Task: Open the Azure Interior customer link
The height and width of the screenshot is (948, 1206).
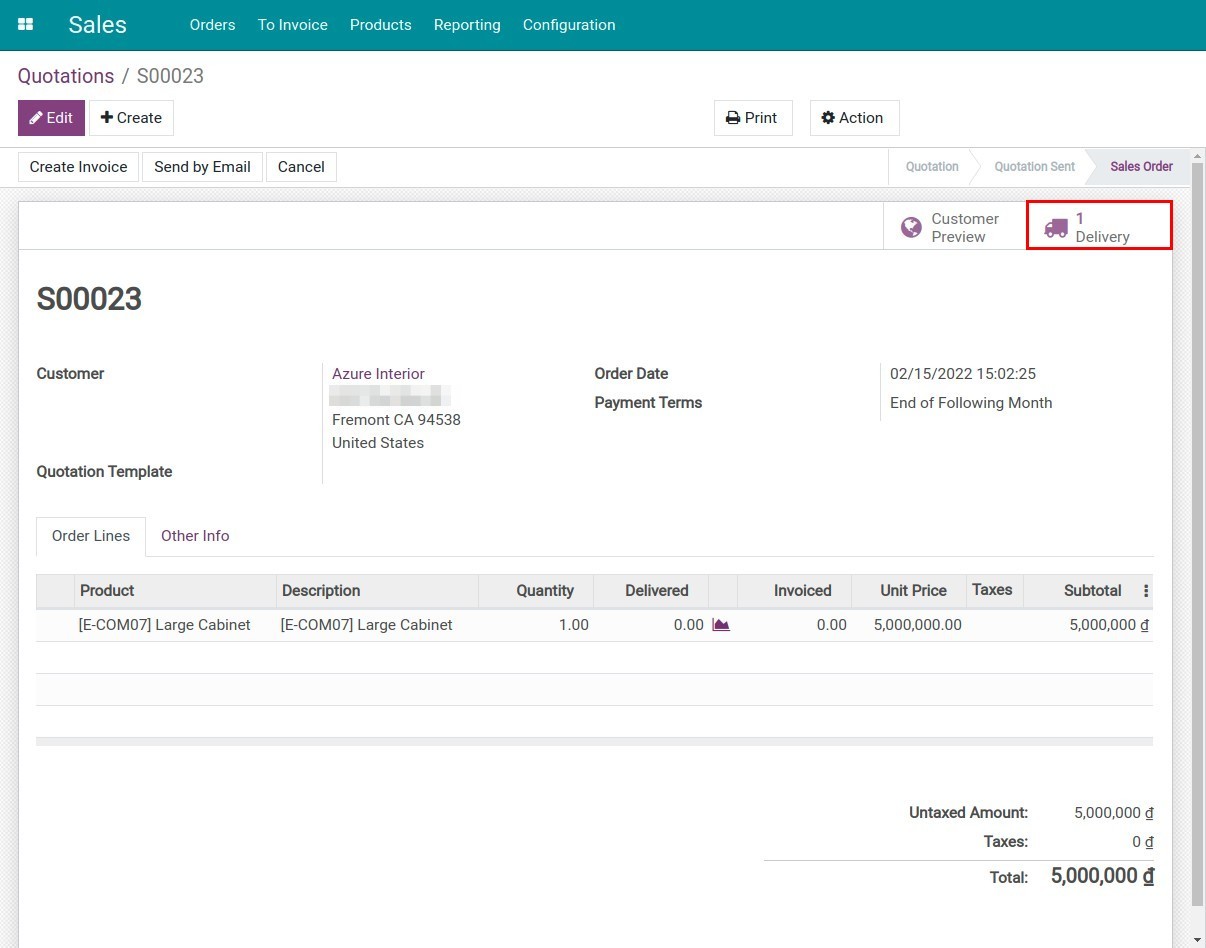Action: click(378, 374)
